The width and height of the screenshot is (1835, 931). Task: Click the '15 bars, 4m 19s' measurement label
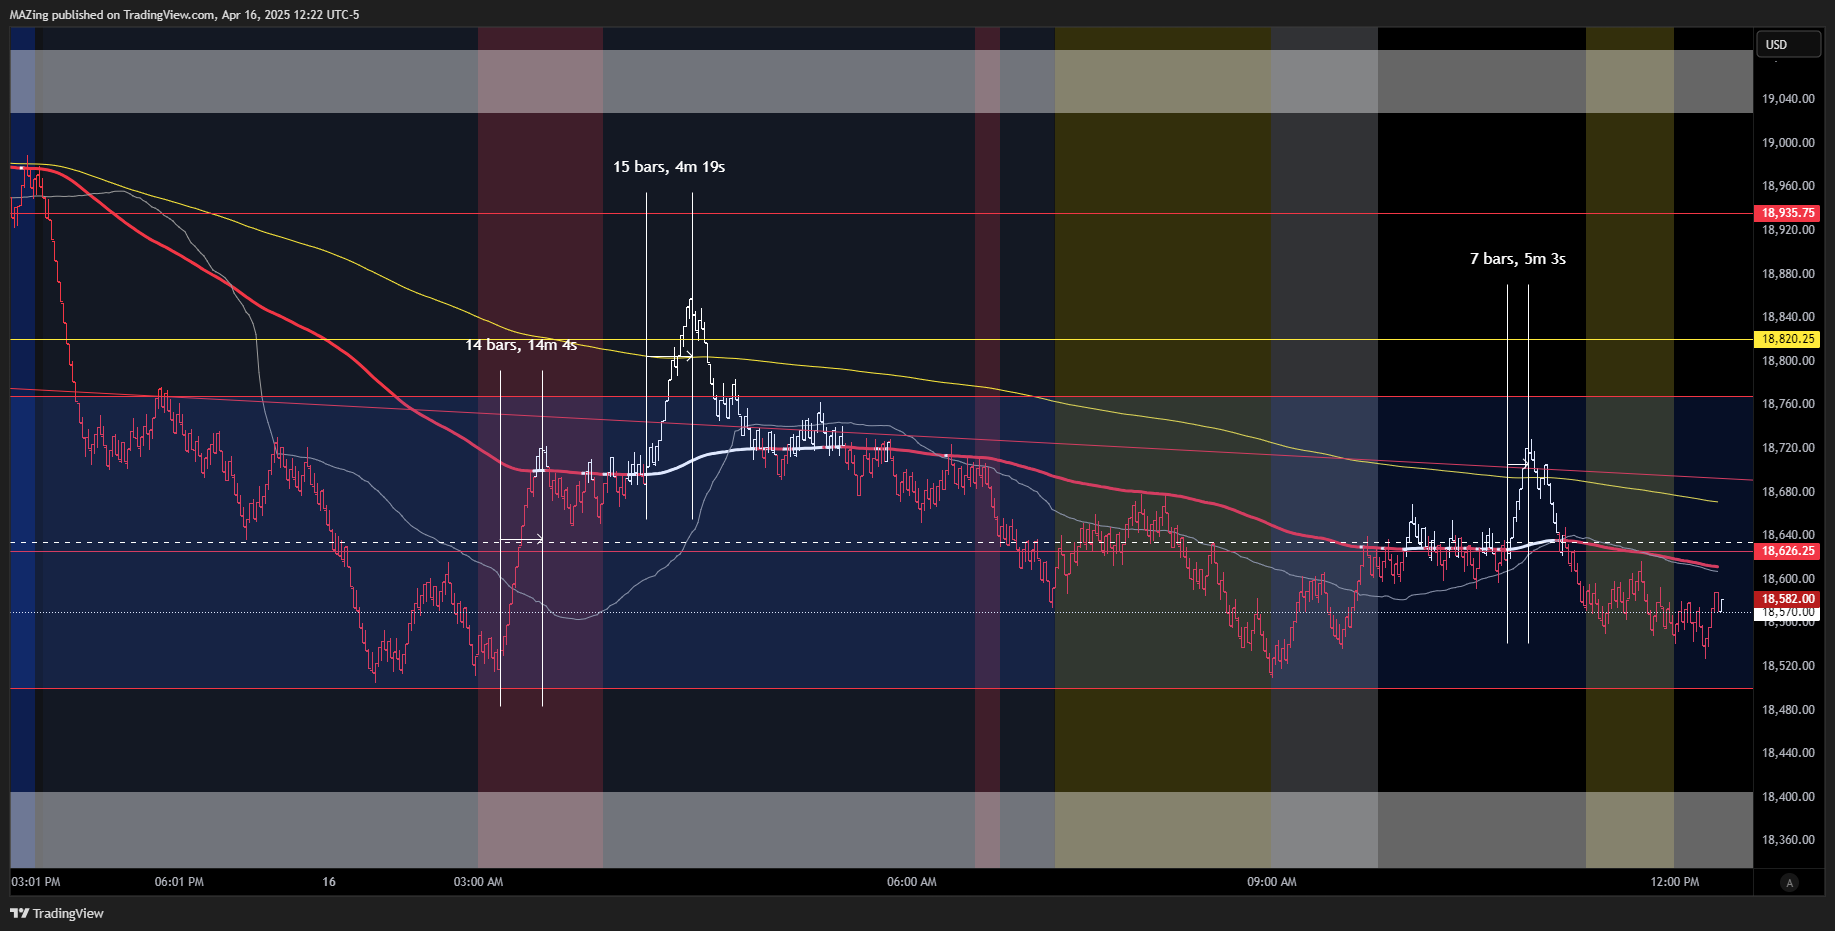669,167
